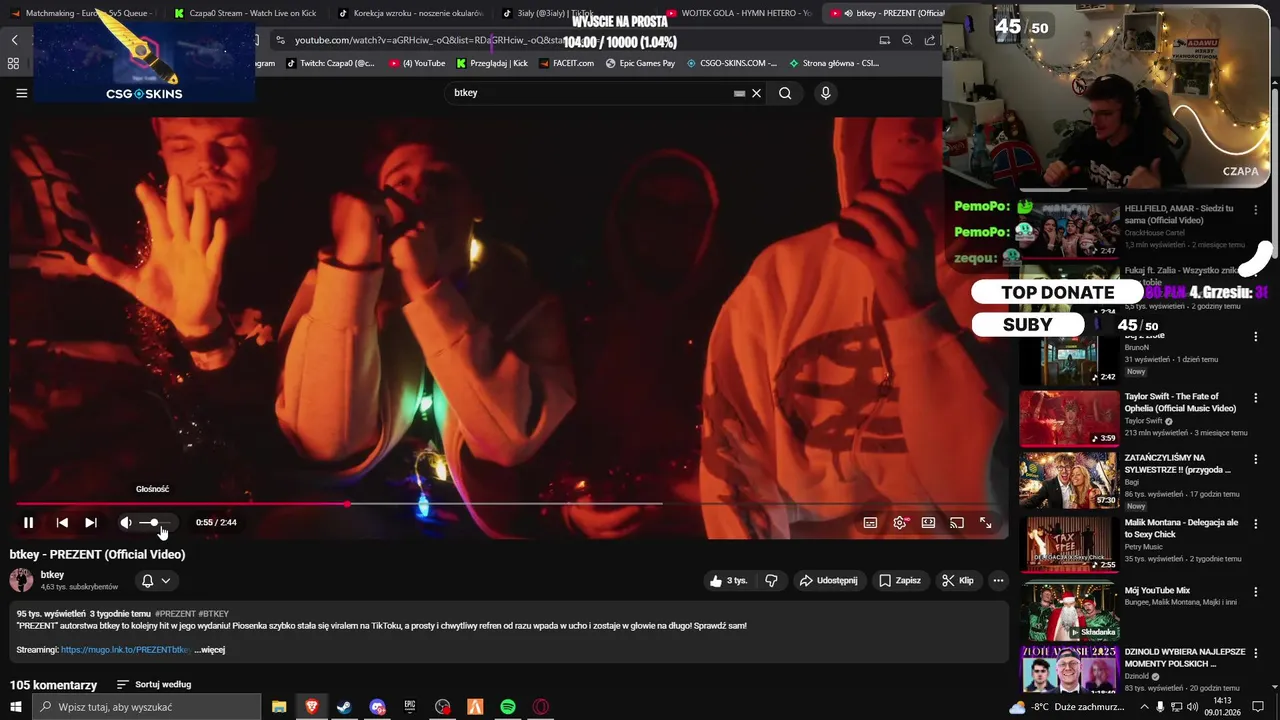
Task: Click the browser back arrow
Action: pos(14,40)
